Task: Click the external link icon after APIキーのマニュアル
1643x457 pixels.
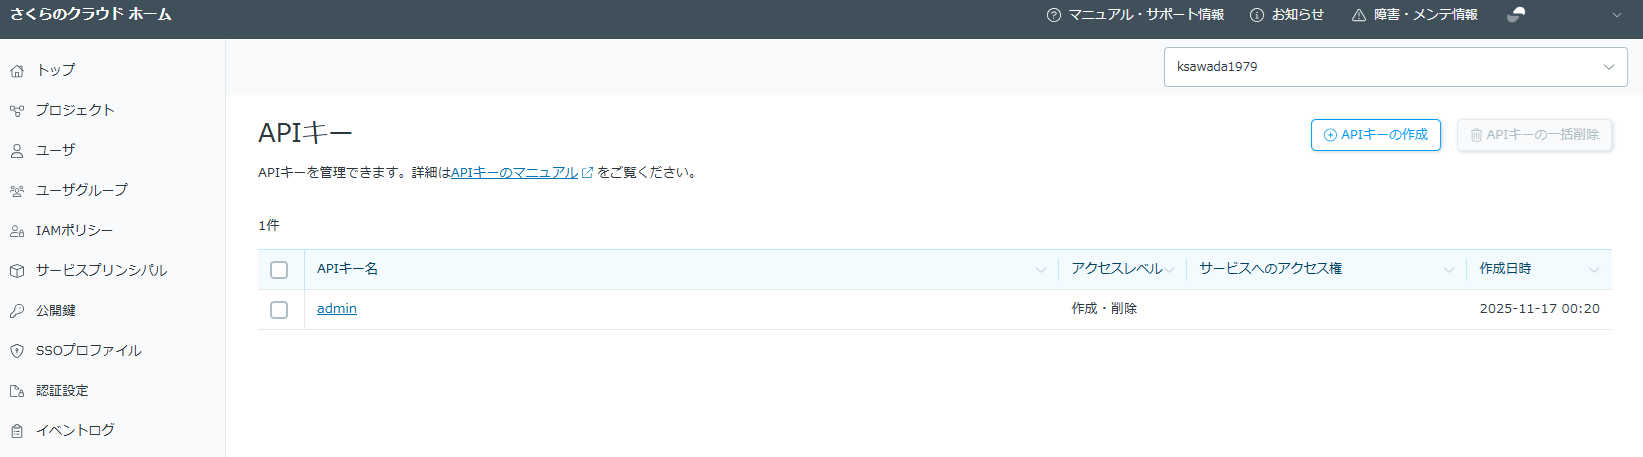Action: pyautogui.click(x=587, y=173)
